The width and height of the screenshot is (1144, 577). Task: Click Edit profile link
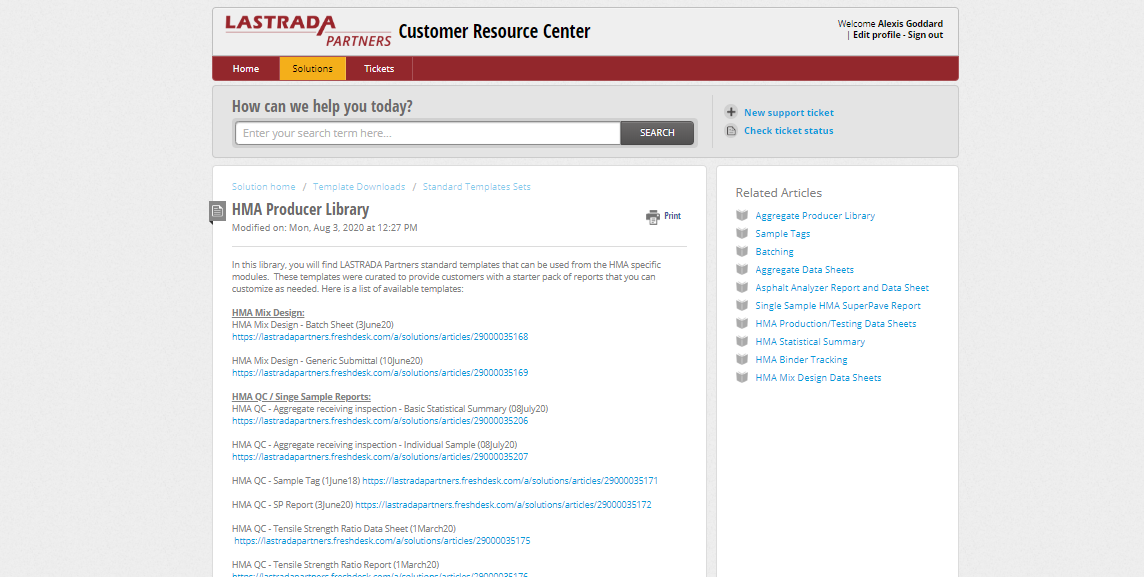tap(876, 35)
